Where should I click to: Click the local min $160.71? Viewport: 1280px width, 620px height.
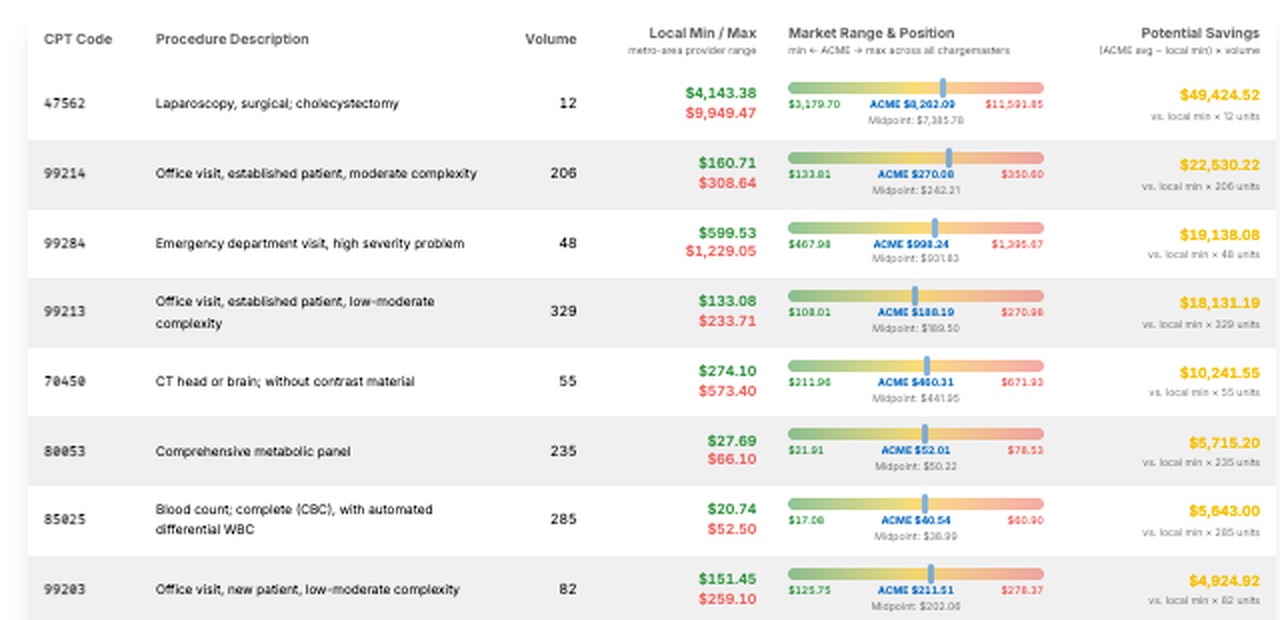[x=728, y=163]
